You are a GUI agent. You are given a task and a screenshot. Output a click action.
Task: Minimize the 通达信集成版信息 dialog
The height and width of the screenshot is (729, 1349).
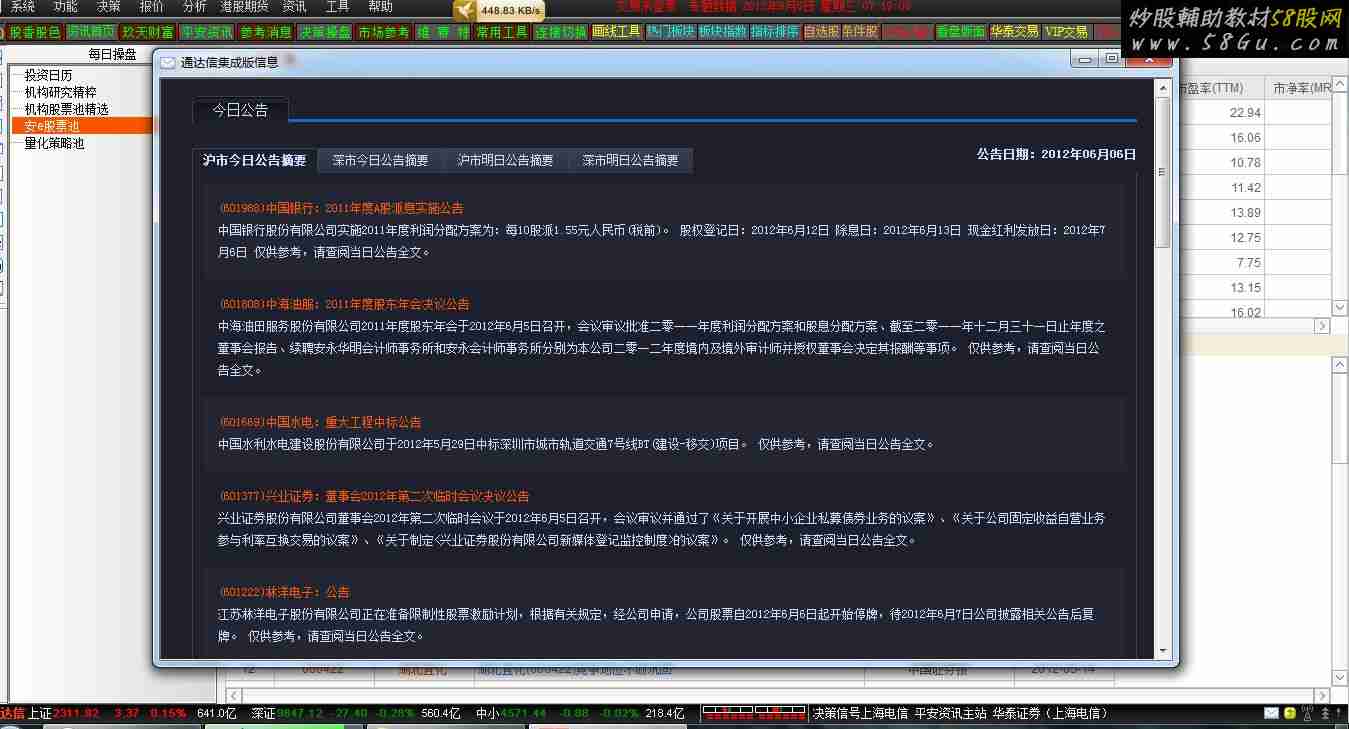1086,59
